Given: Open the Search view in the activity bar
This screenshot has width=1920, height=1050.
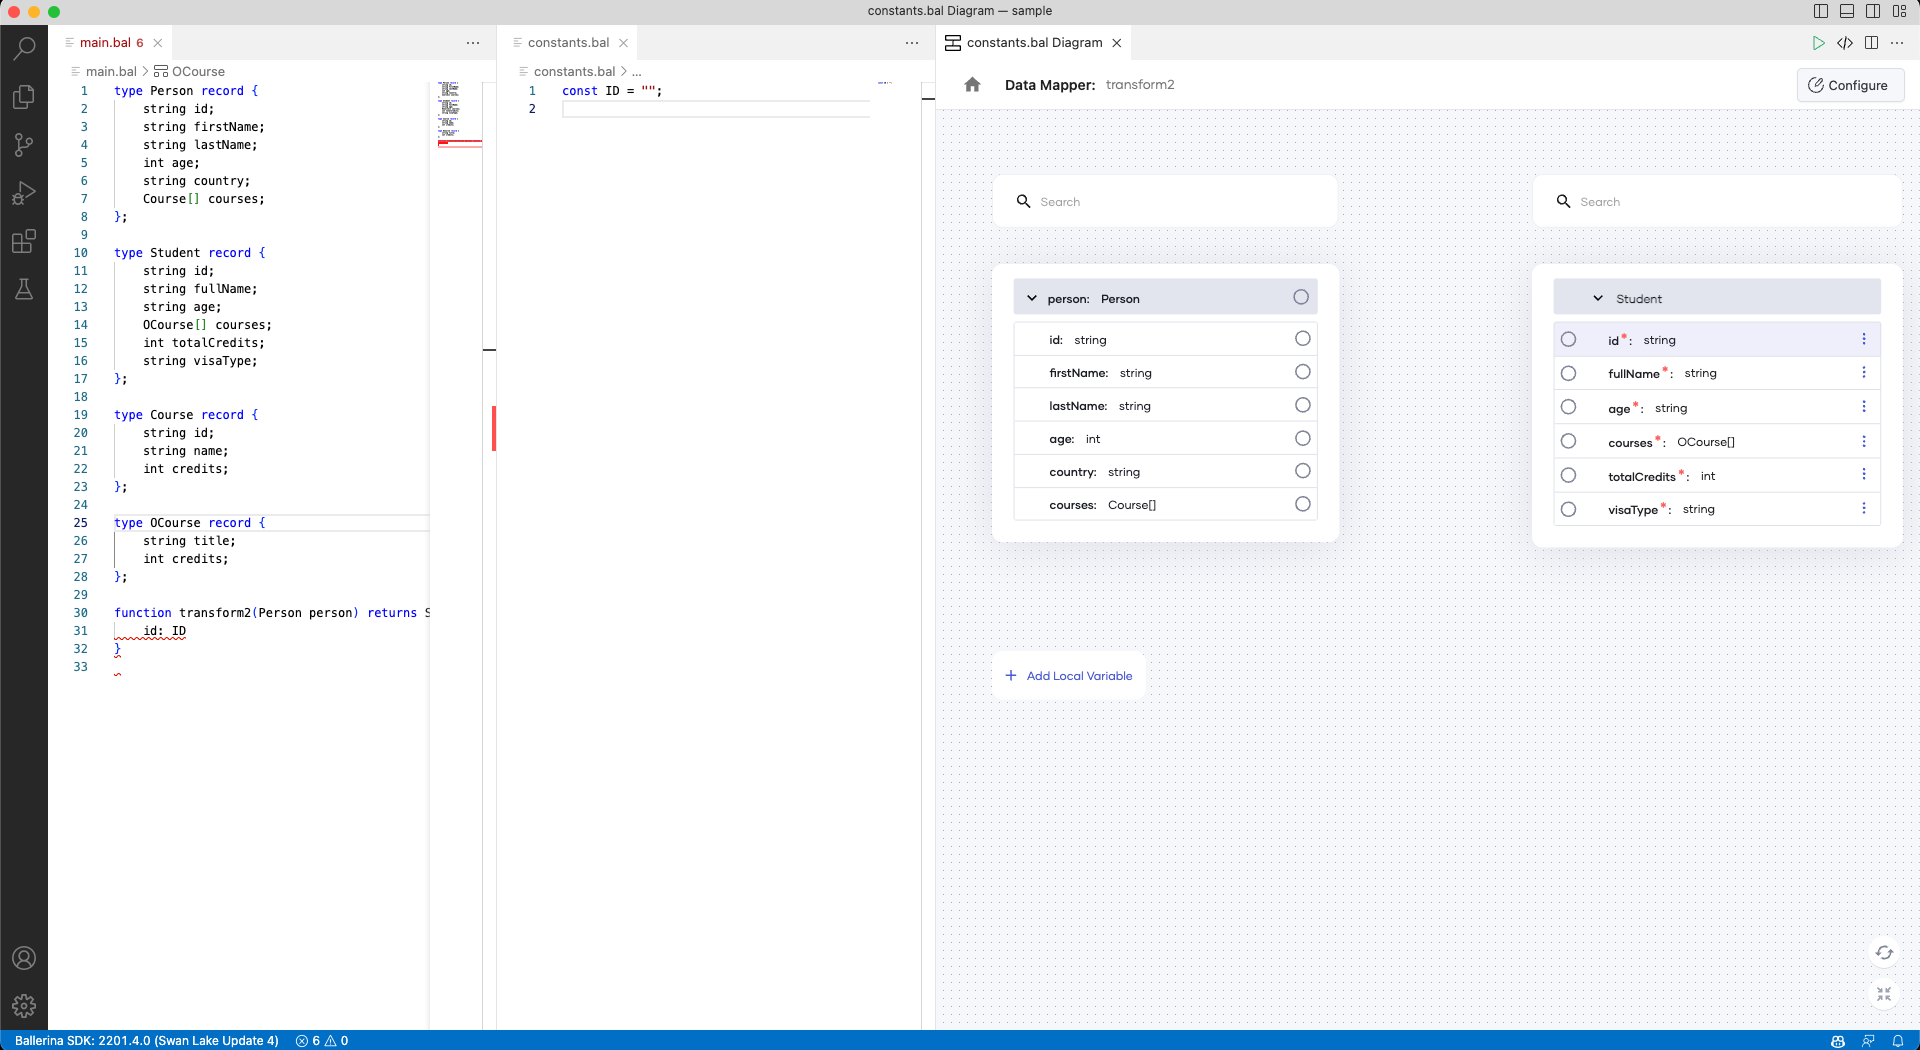Looking at the screenshot, I should (x=24, y=48).
